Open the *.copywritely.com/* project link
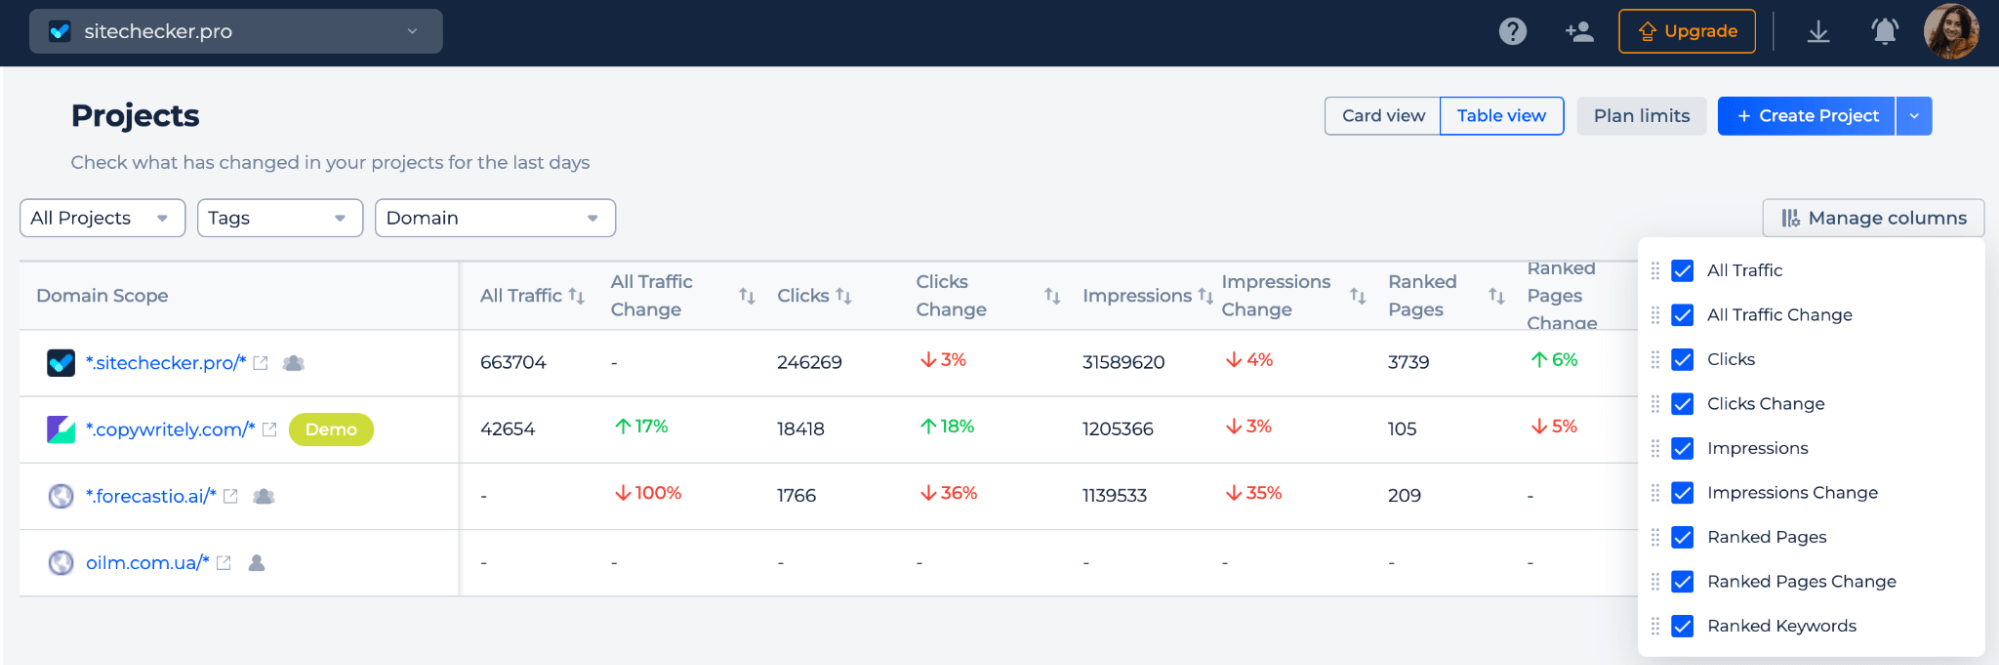 [170, 430]
